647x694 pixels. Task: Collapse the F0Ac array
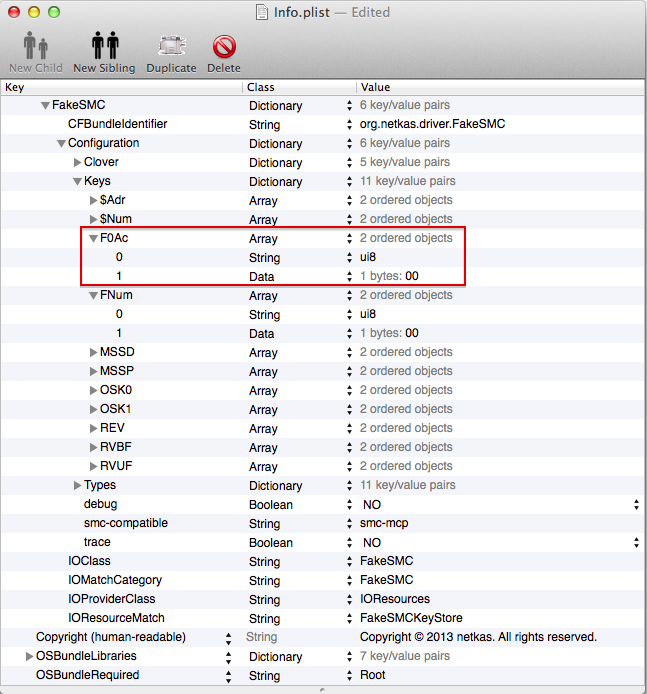point(93,238)
